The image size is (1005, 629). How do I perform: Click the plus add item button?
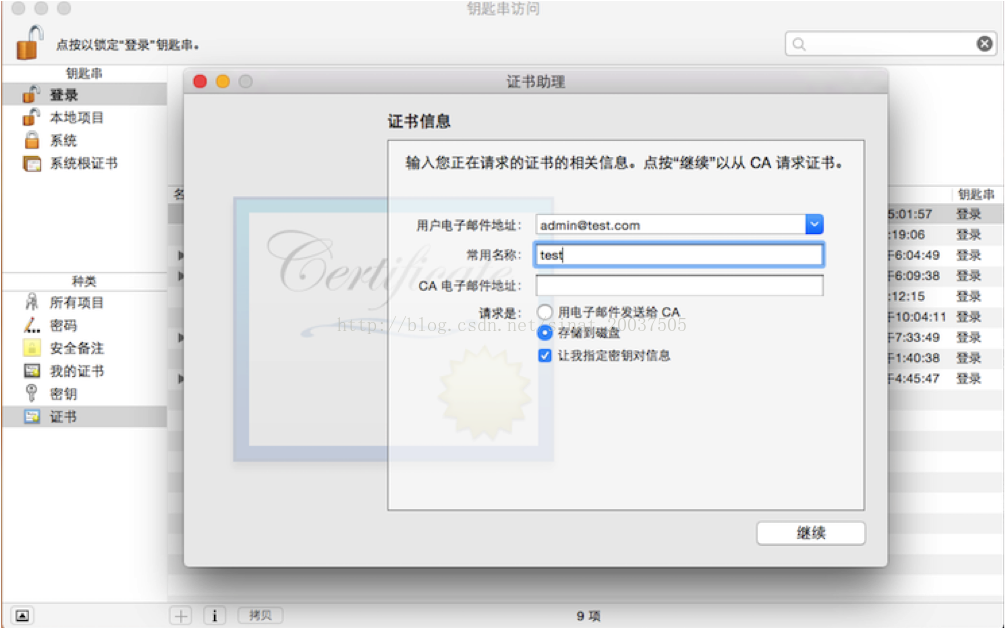pyautogui.click(x=181, y=616)
